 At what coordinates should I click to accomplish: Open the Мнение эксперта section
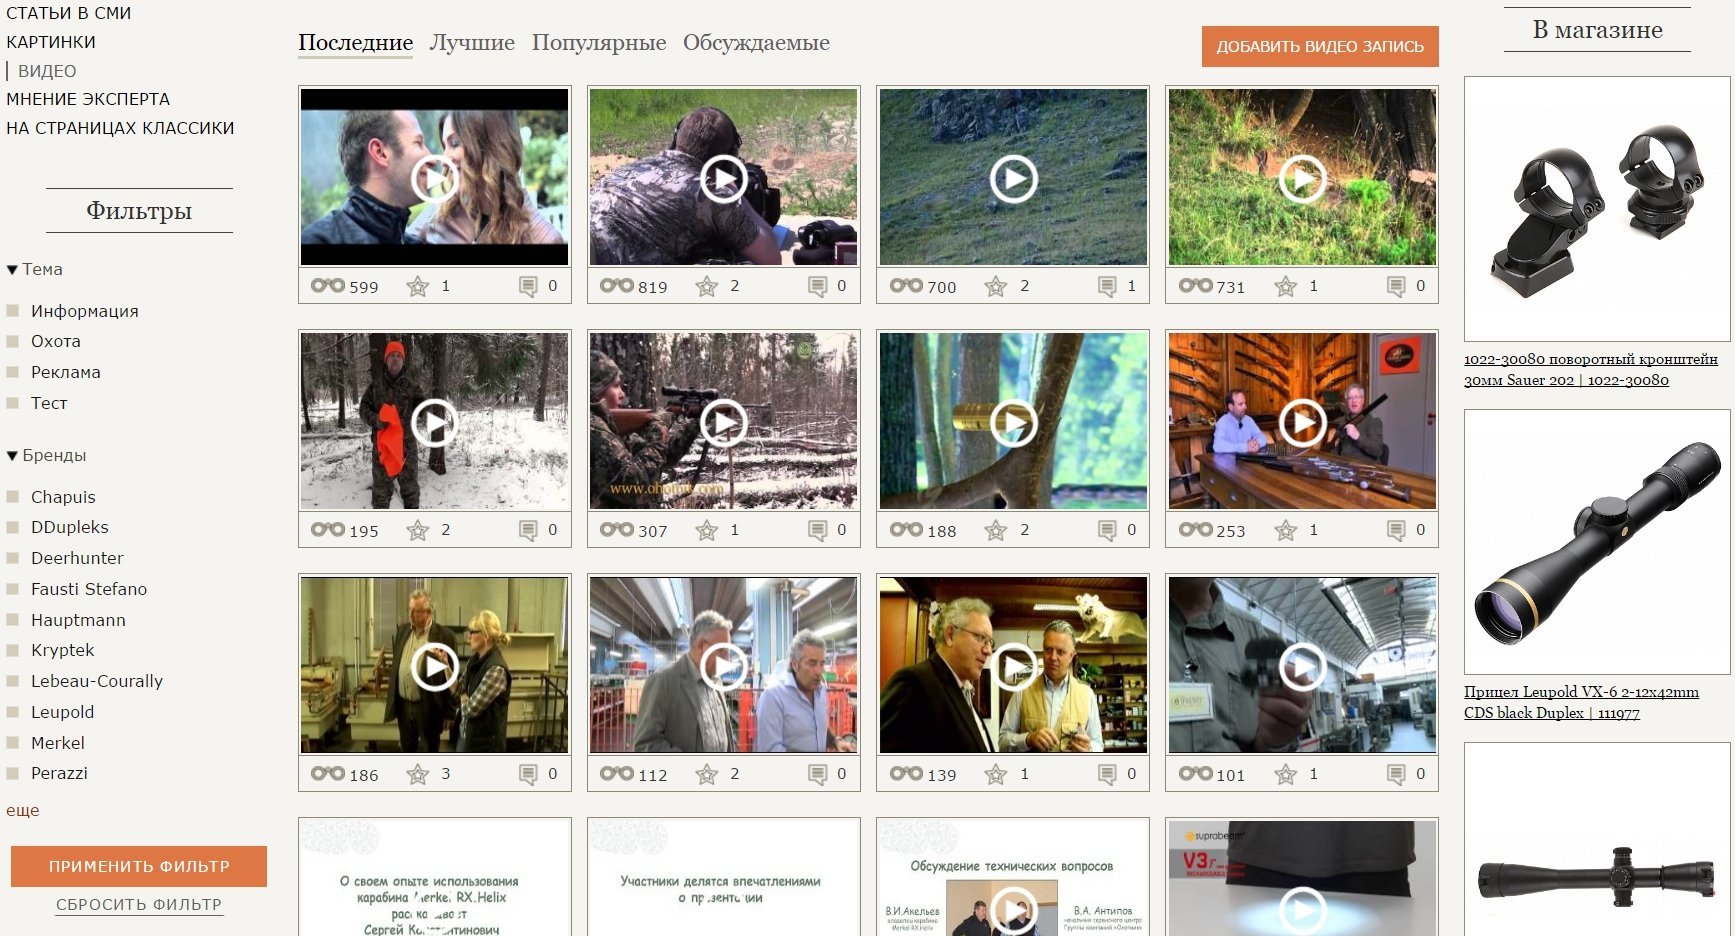[x=88, y=99]
